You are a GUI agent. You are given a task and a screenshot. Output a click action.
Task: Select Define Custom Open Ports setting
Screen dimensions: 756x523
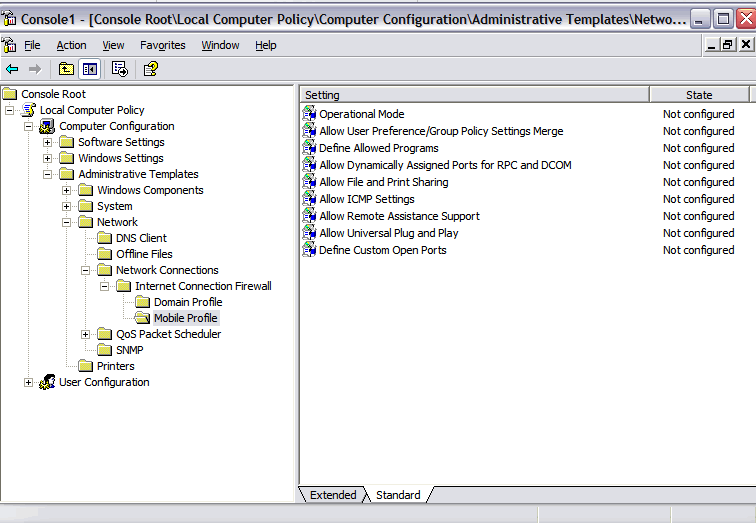point(382,250)
